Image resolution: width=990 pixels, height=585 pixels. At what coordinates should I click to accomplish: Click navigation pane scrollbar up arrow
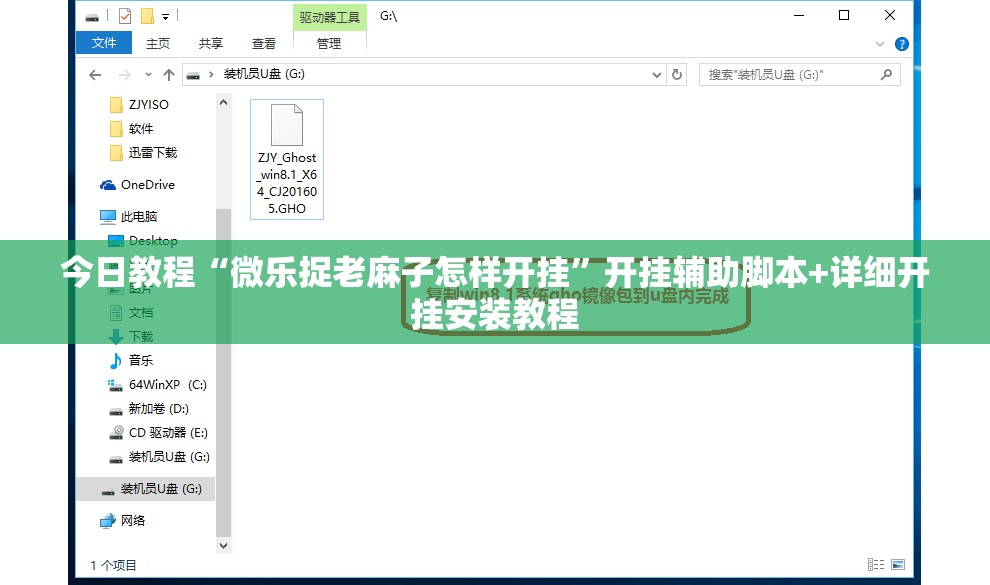point(224,102)
